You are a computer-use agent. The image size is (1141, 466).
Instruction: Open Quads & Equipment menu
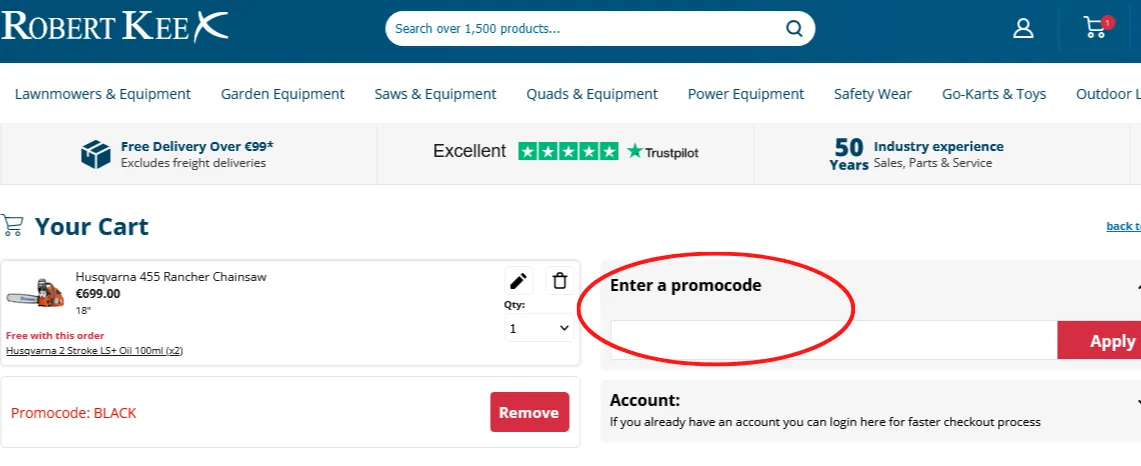592,94
